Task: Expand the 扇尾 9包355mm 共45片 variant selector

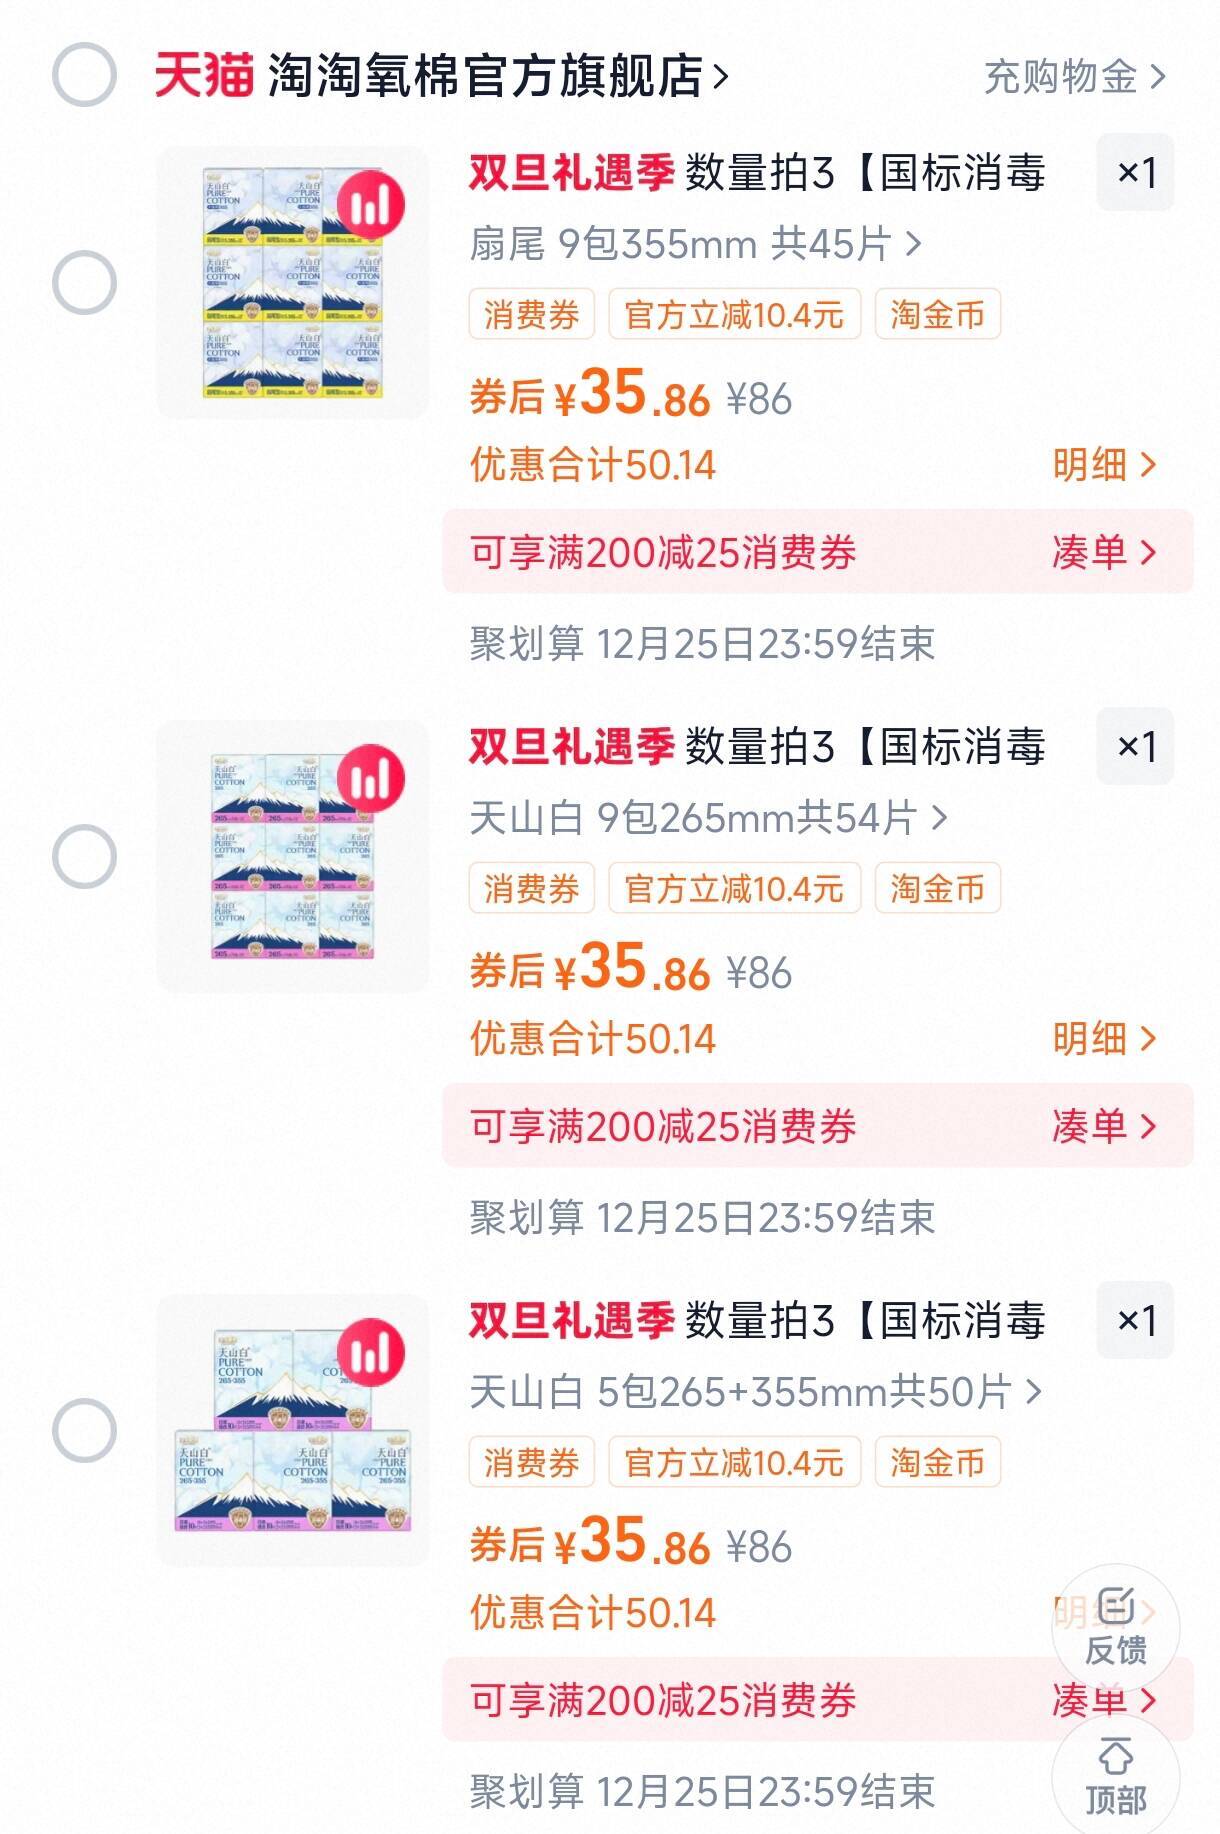Action: click(x=696, y=244)
